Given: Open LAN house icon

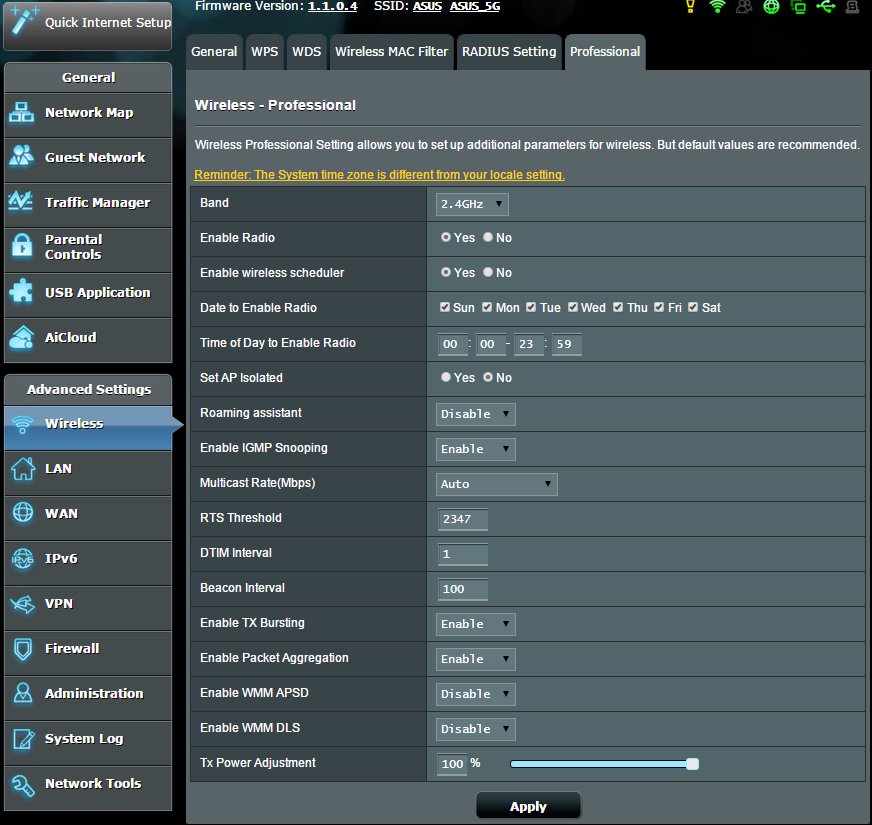Looking at the screenshot, I should coord(23,468).
